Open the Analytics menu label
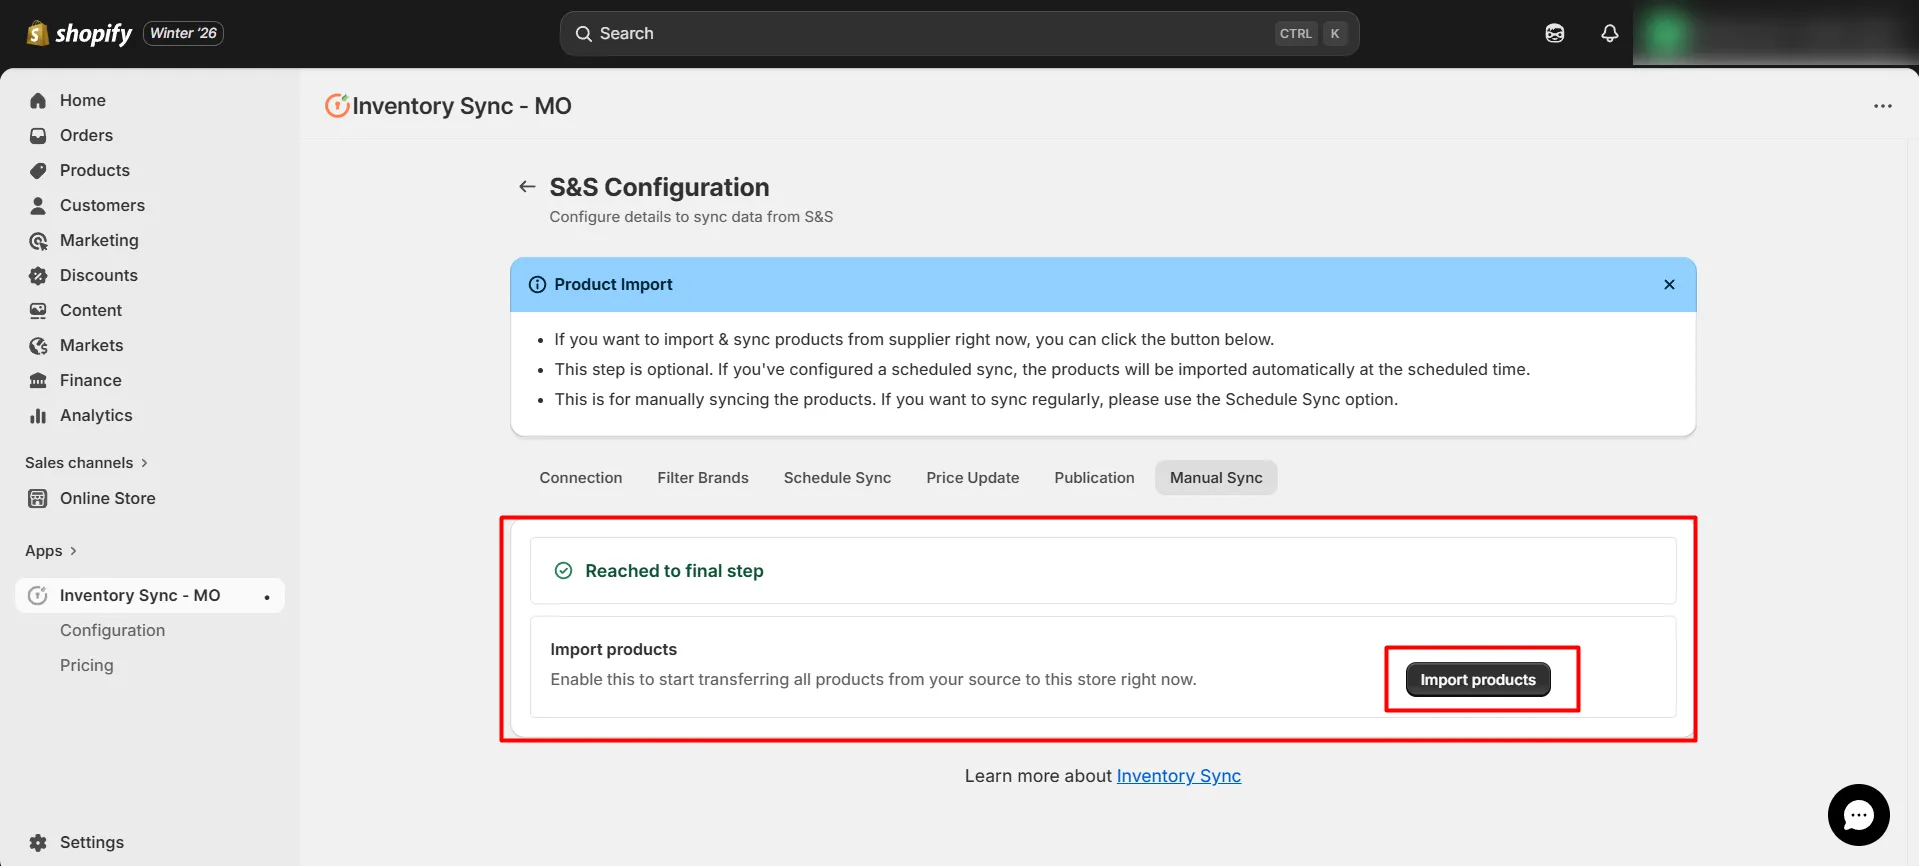 coord(96,415)
